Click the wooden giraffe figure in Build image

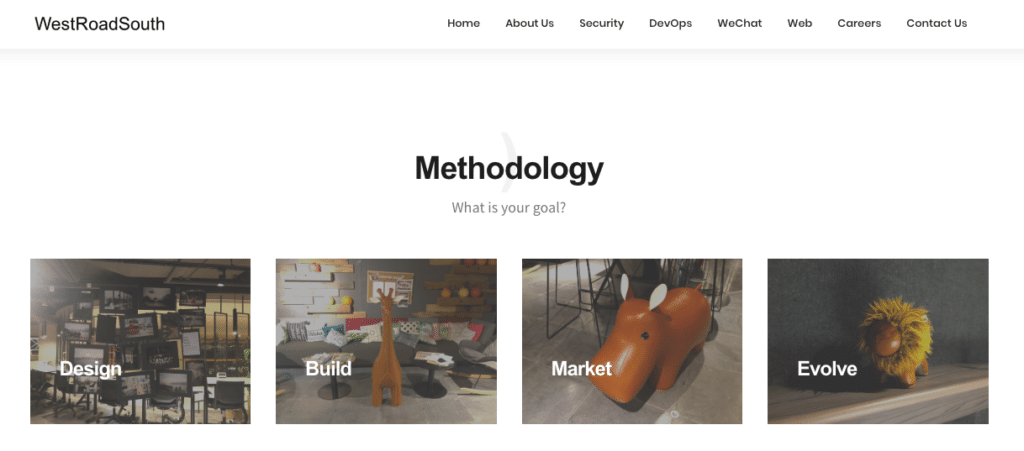385,349
